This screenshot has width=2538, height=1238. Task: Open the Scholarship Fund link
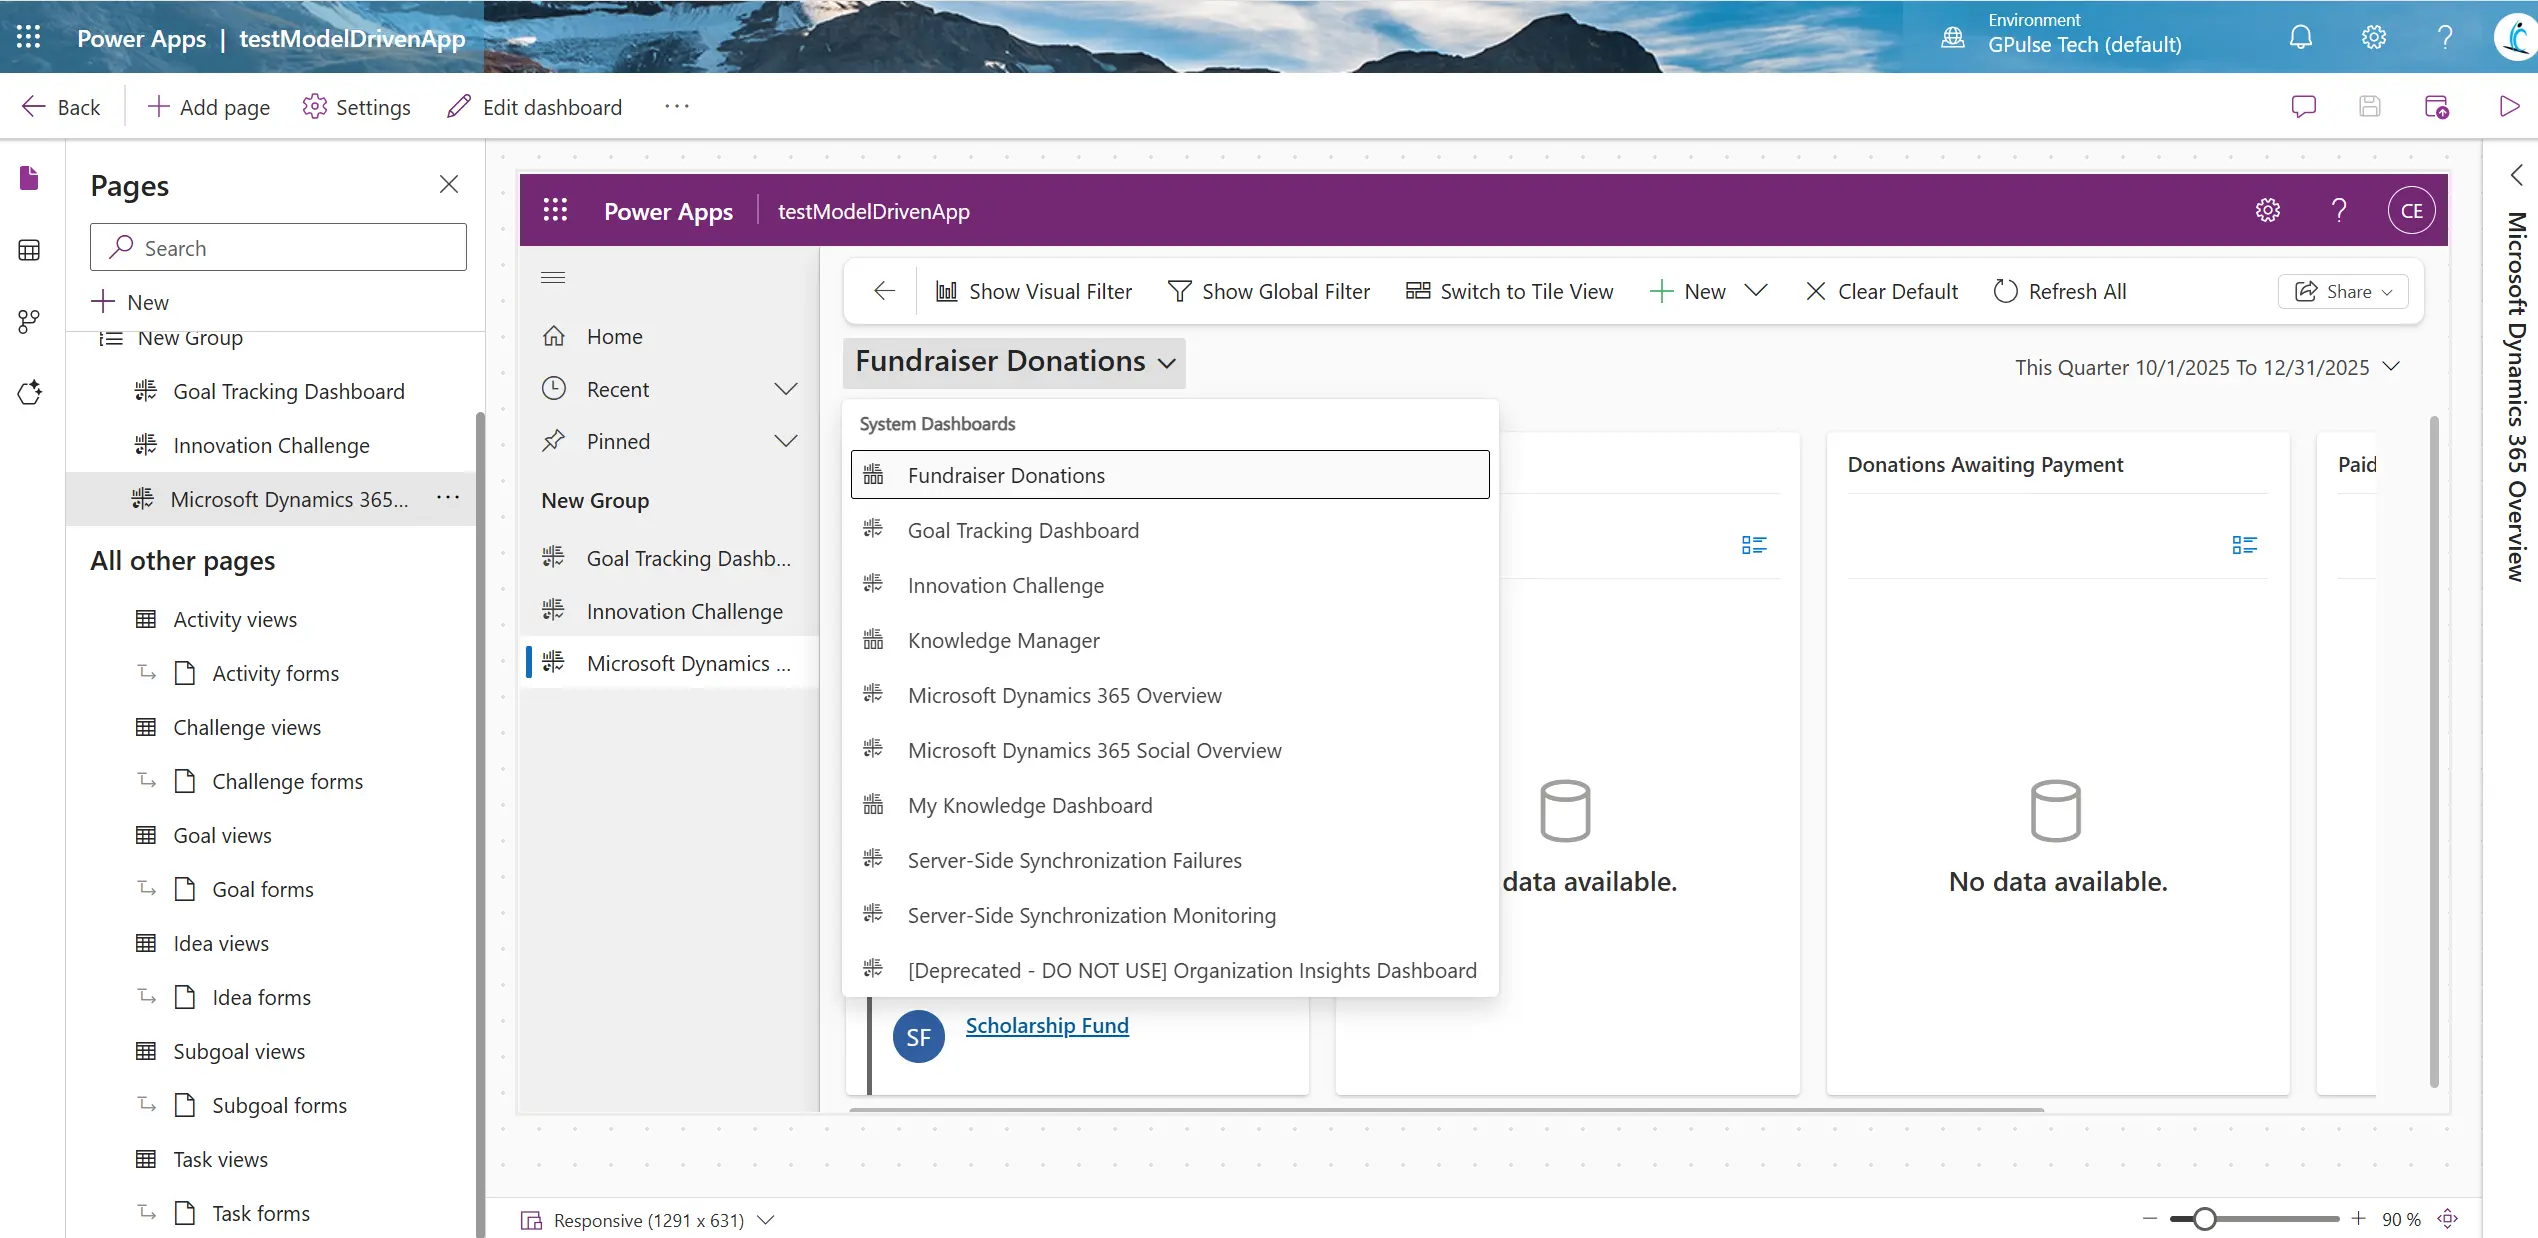[1046, 1025]
